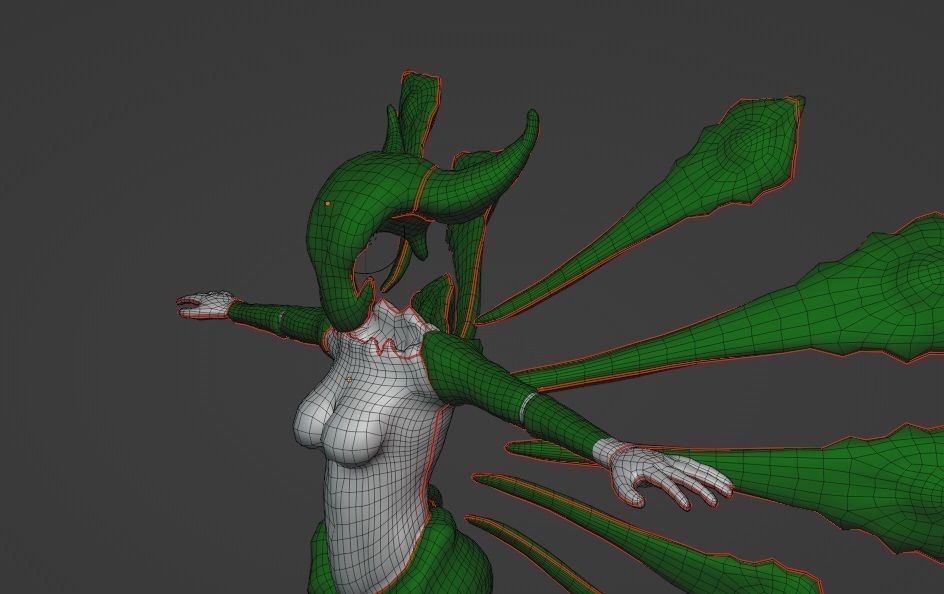Select the orange vertex on the white chest
The height and width of the screenshot is (594, 944).
349,379
